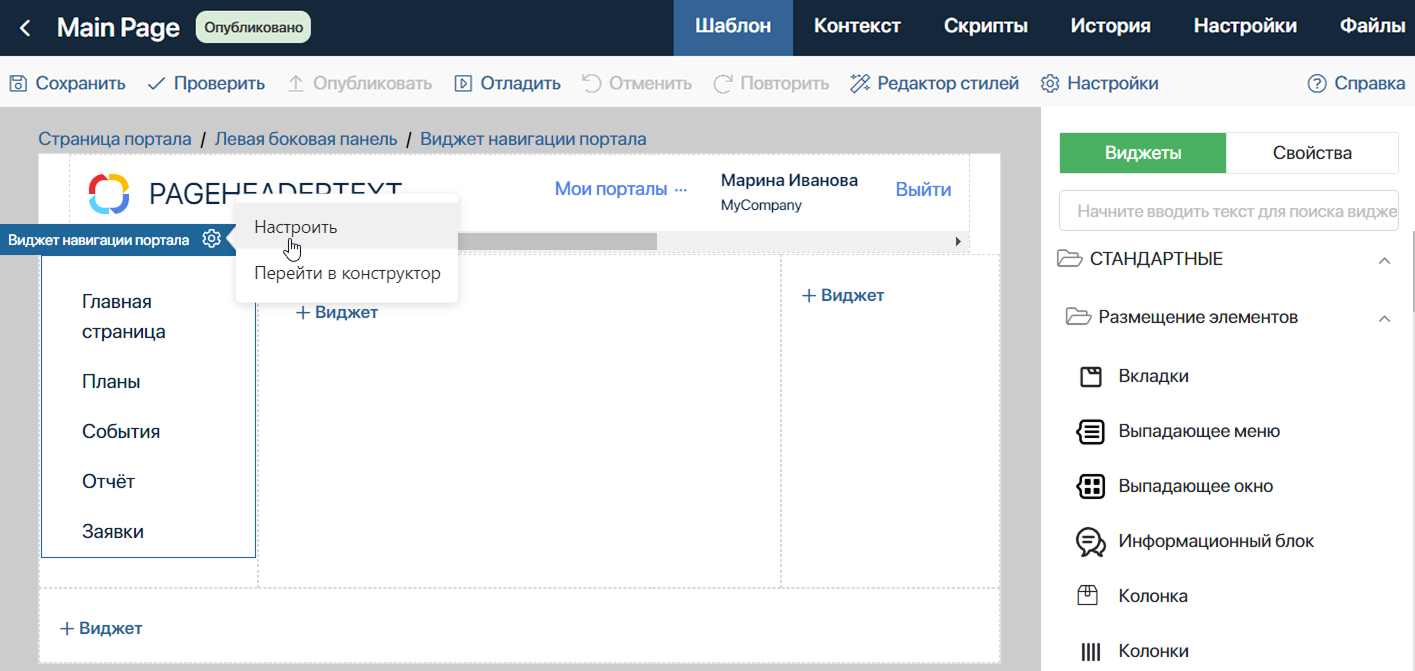Choose Настроить in the context menu
This screenshot has width=1415, height=671.
click(347, 227)
